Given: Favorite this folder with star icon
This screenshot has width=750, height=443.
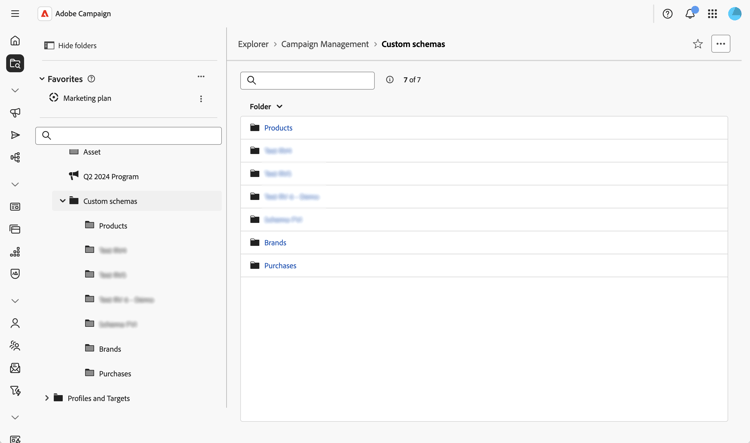Looking at the screenshot, I should pyautogui.click(x=698, y=44).
